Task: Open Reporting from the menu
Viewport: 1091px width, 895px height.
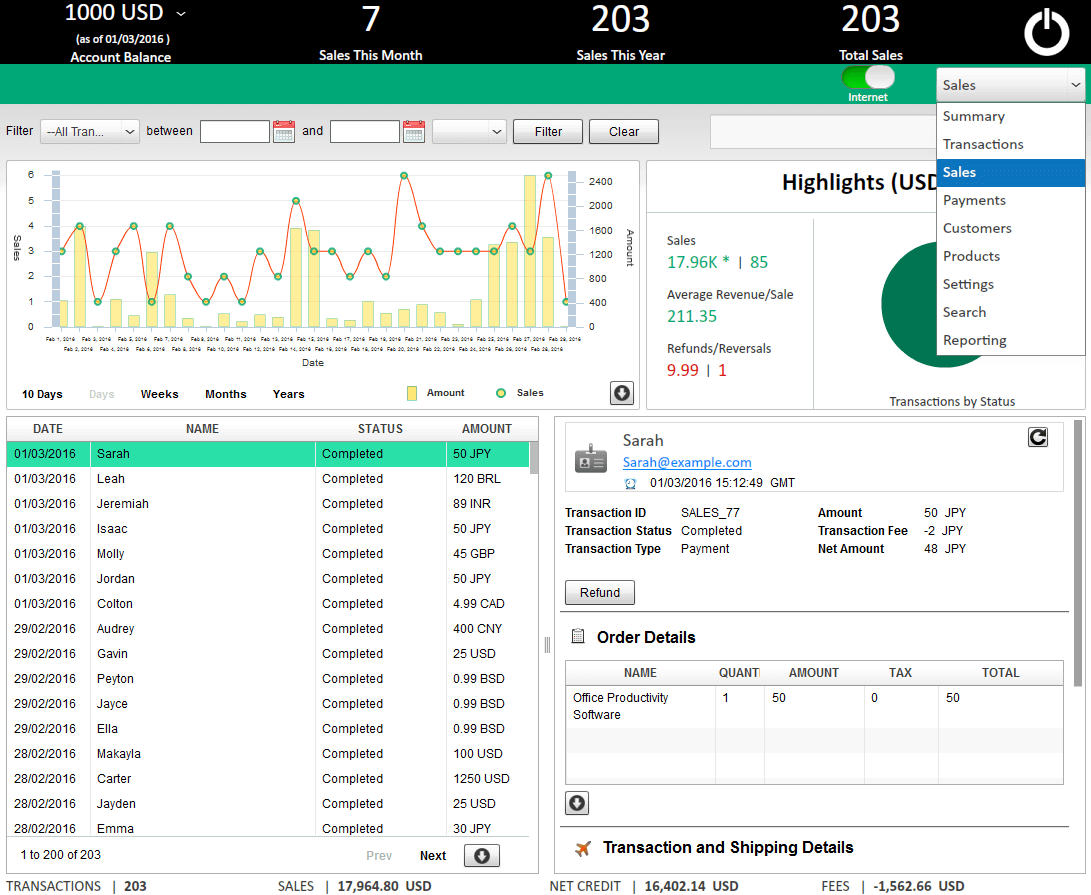Action: pos(1010,340)
